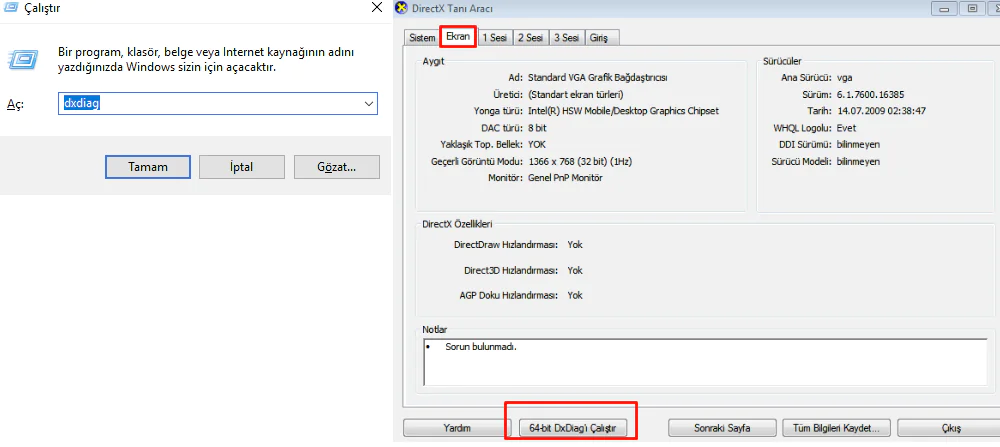Click 'Sorun bulunmadı.' note text
This screenshot has width=1000, height=447.
(481, 348)
